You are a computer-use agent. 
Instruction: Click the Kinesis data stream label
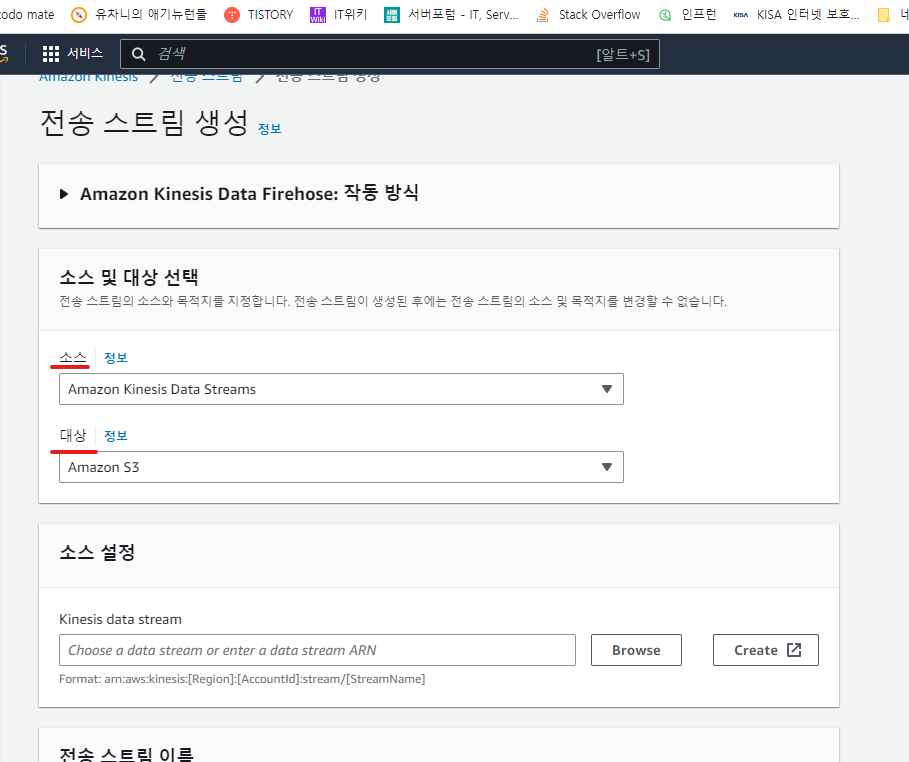pos(120,619)
